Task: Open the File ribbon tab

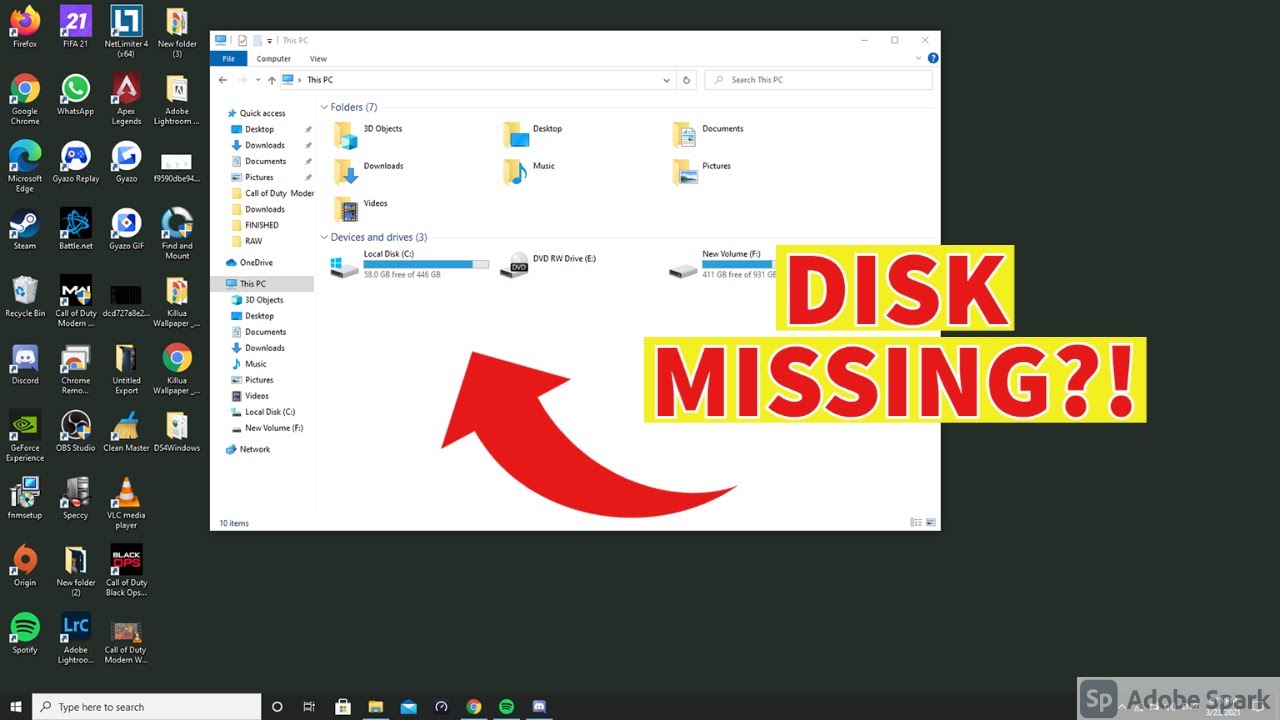Action: click(228, 59)
